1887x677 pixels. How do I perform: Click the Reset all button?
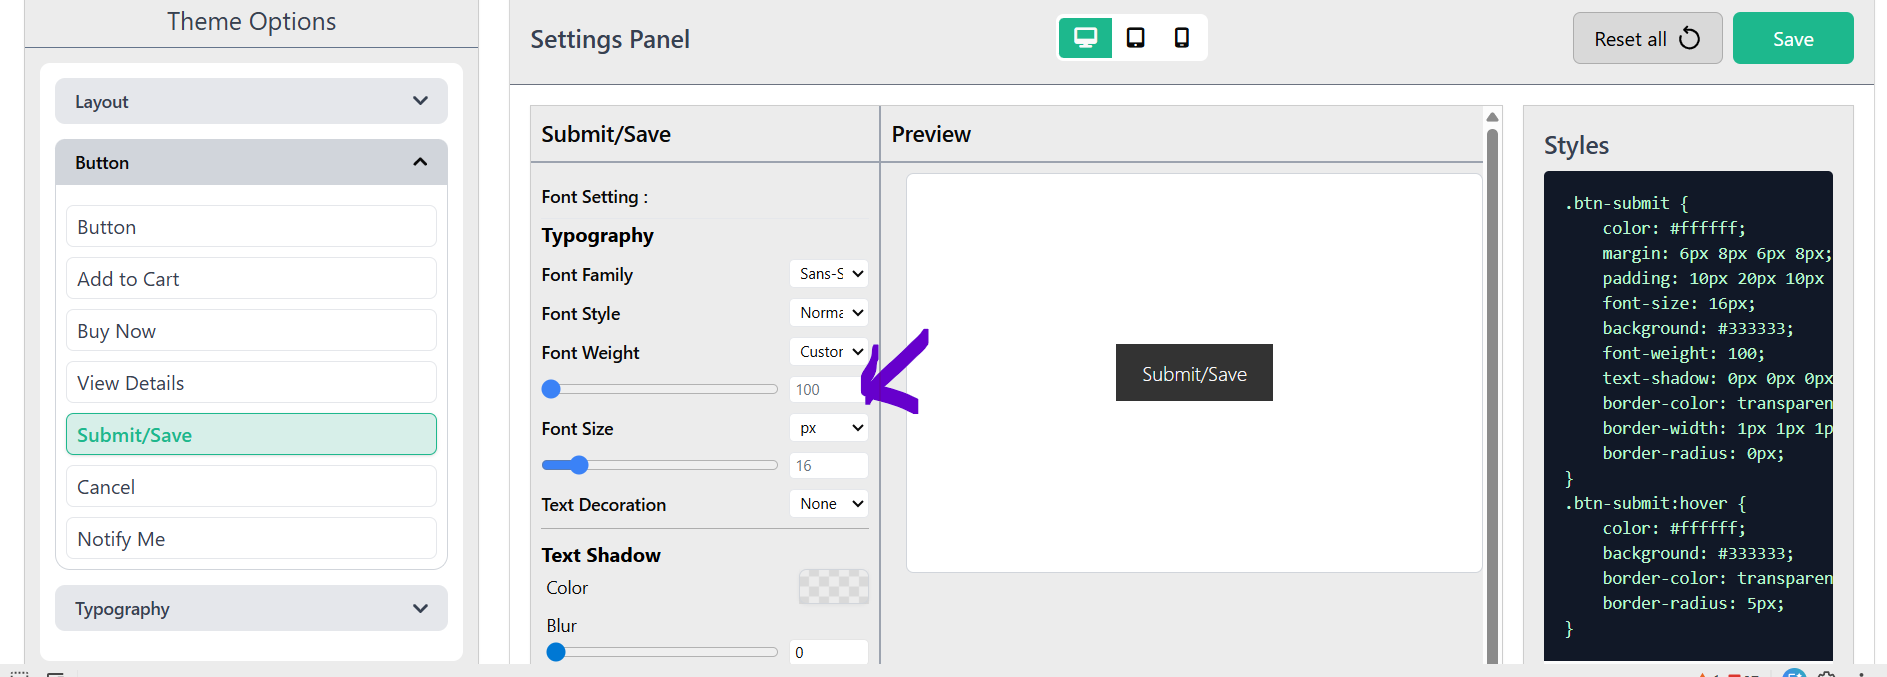tap(1647, 39)
